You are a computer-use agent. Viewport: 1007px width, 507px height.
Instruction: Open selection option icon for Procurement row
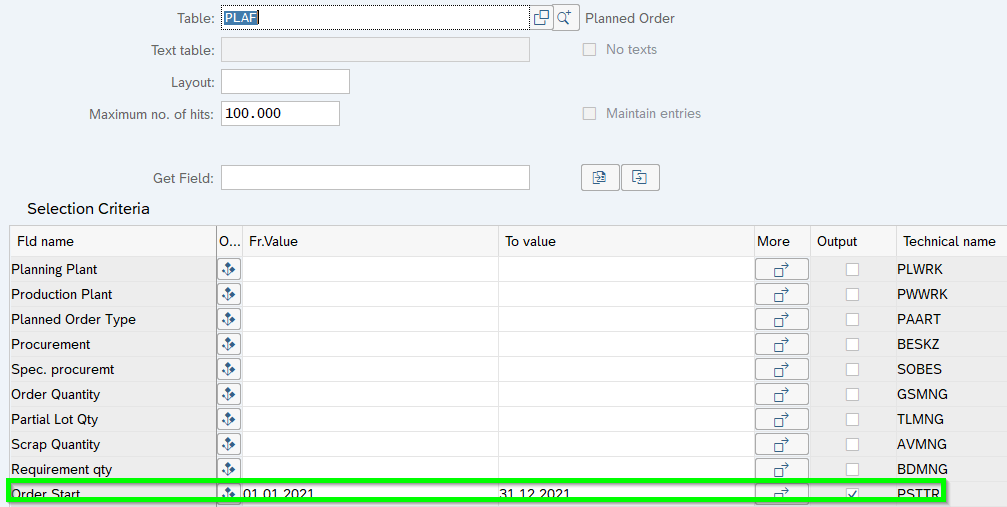click(229, 344)
